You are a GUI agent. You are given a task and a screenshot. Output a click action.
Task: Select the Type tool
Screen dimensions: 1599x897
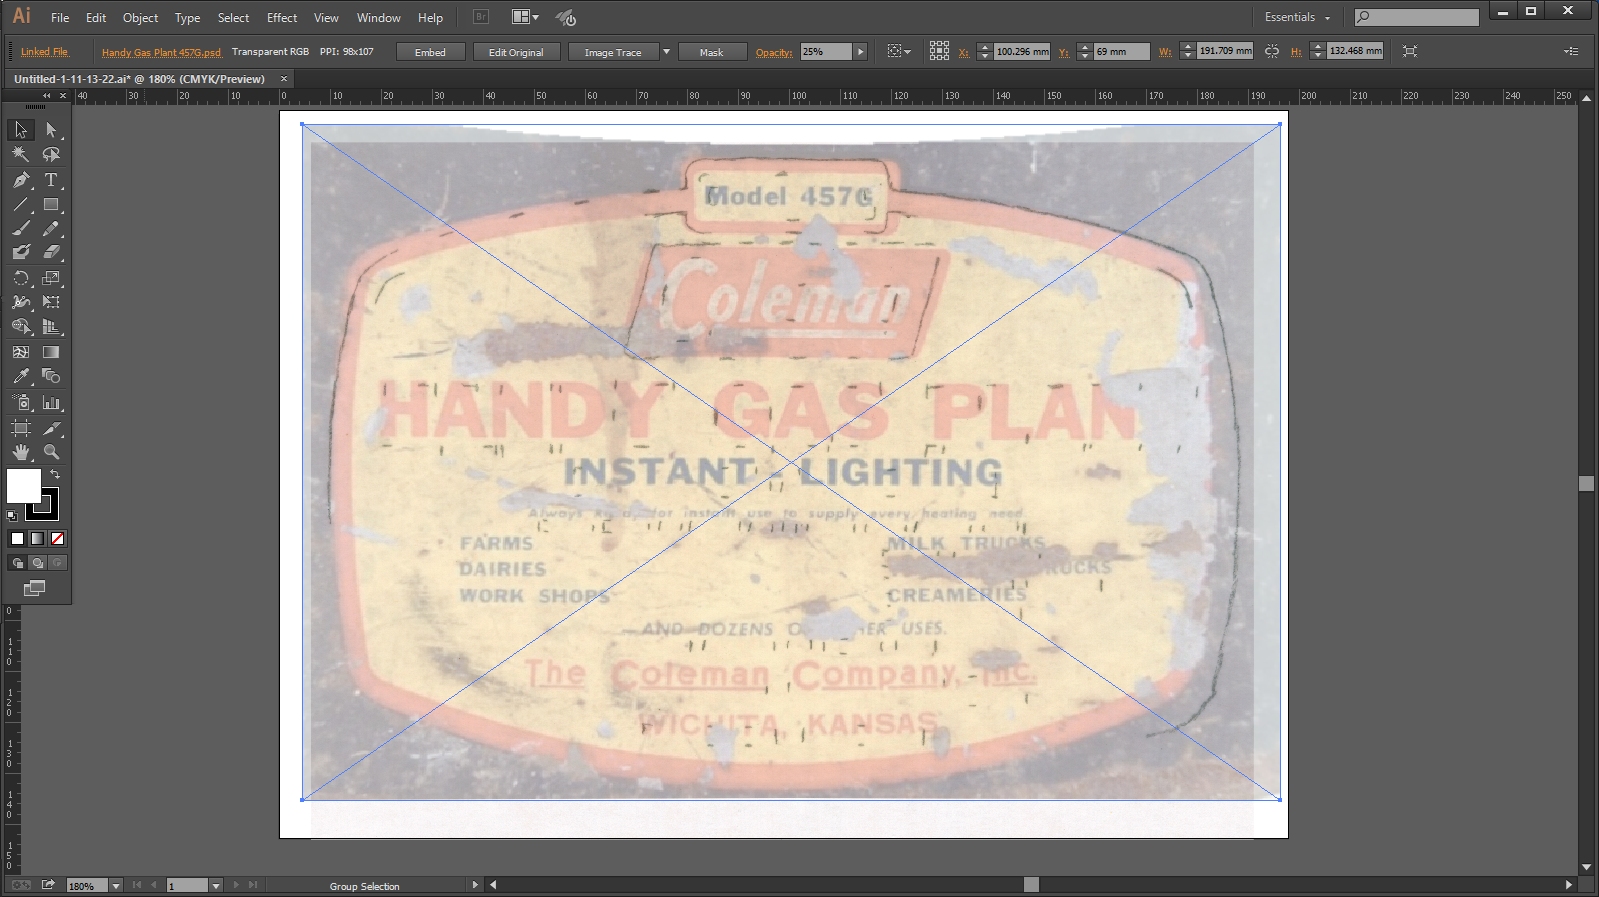pyautogui.click(x=51, y=180)
